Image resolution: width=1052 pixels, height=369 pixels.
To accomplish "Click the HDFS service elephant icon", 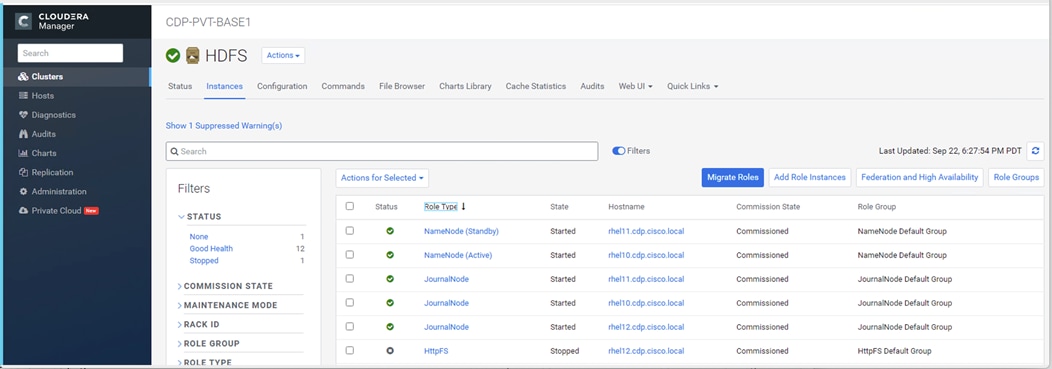I will 193,56.
